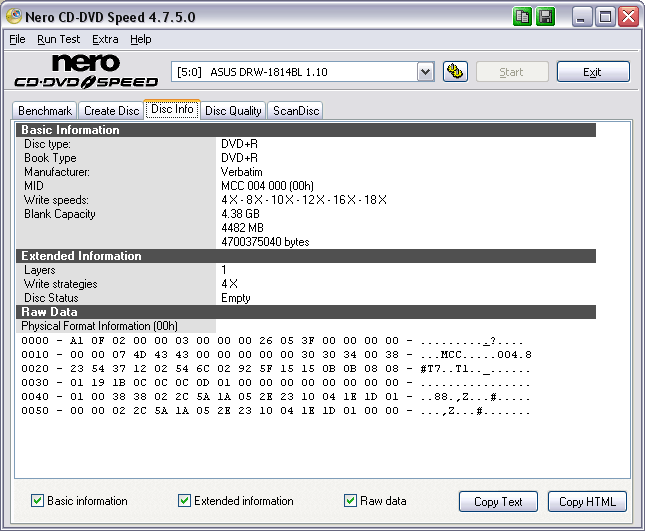Screen dimensions: 645x531
Task: Close the Nero CD-DVD Speed window
Action: [629, 17]
